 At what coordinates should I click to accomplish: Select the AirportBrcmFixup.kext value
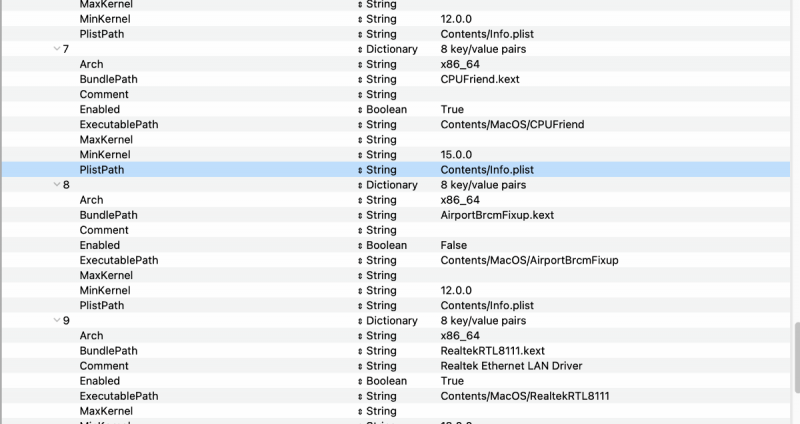click(x=497, y=215)
